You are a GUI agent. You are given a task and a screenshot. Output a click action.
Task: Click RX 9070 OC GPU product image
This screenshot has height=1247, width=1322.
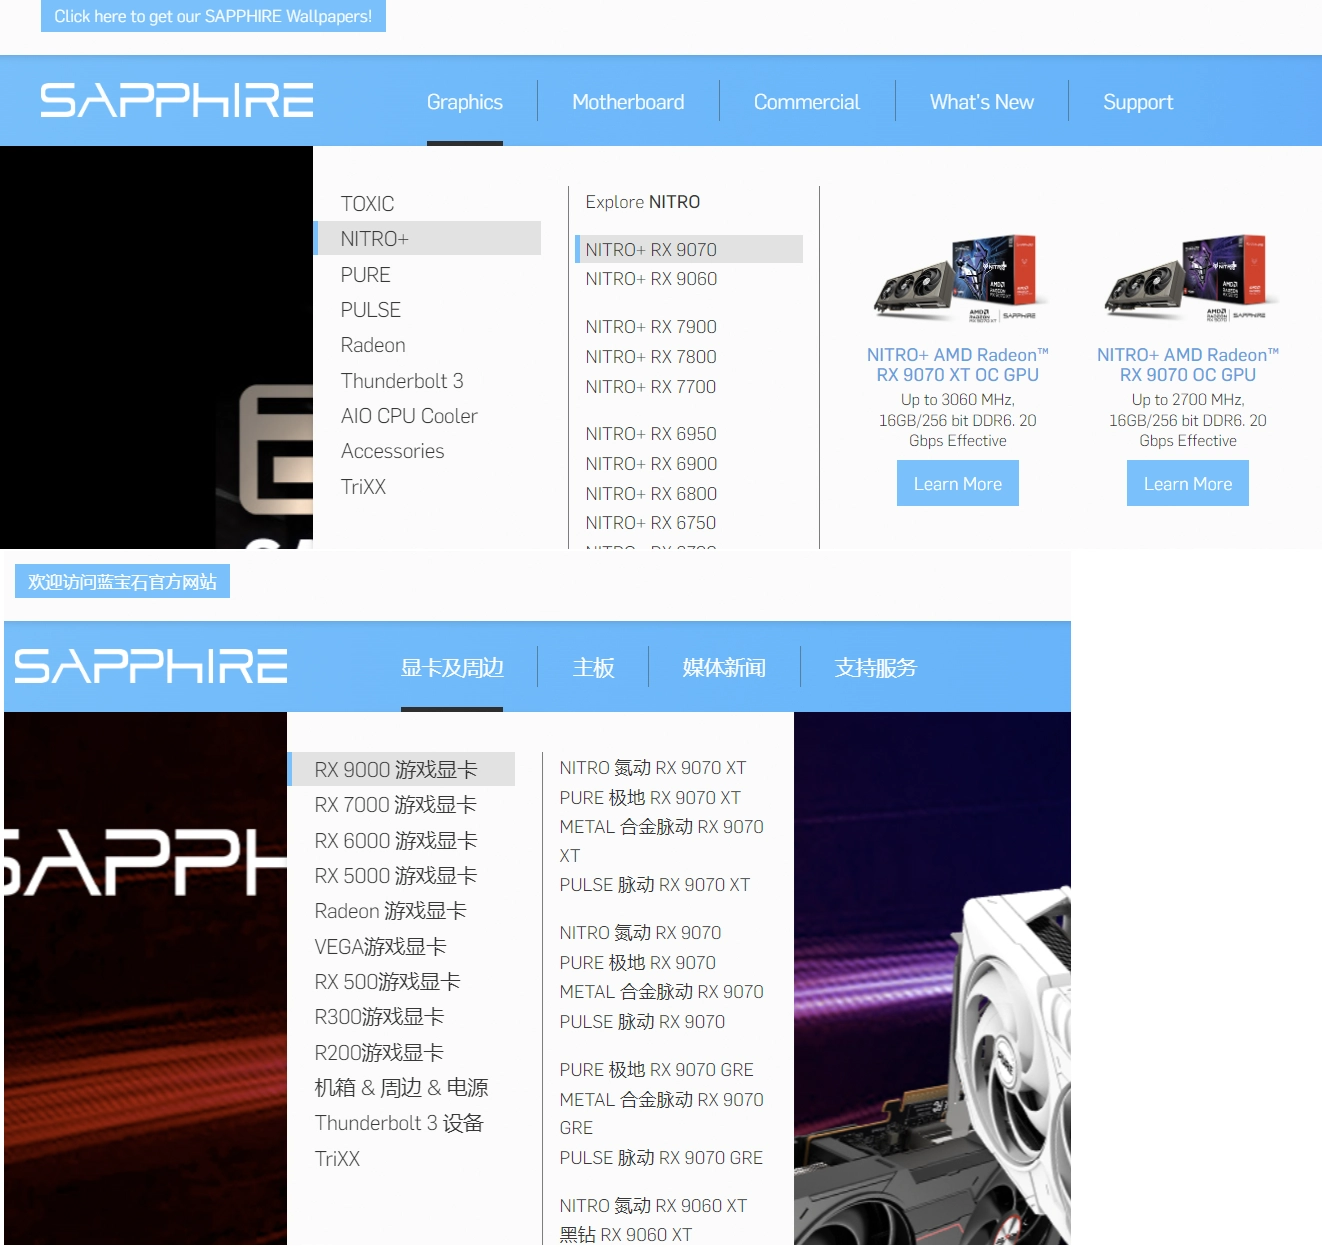[x=1187, y=279]
